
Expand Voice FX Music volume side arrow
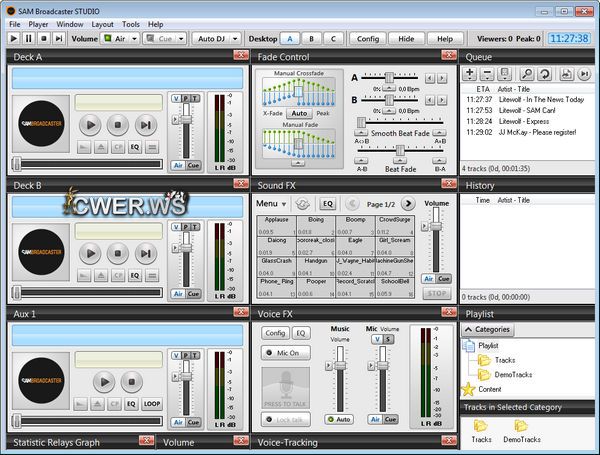tap(329, 366)
